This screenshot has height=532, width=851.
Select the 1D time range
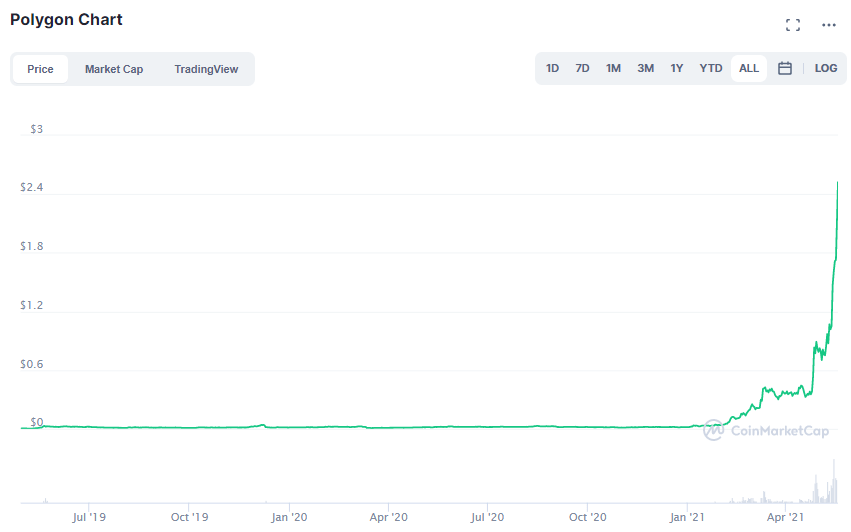(552, 68)
